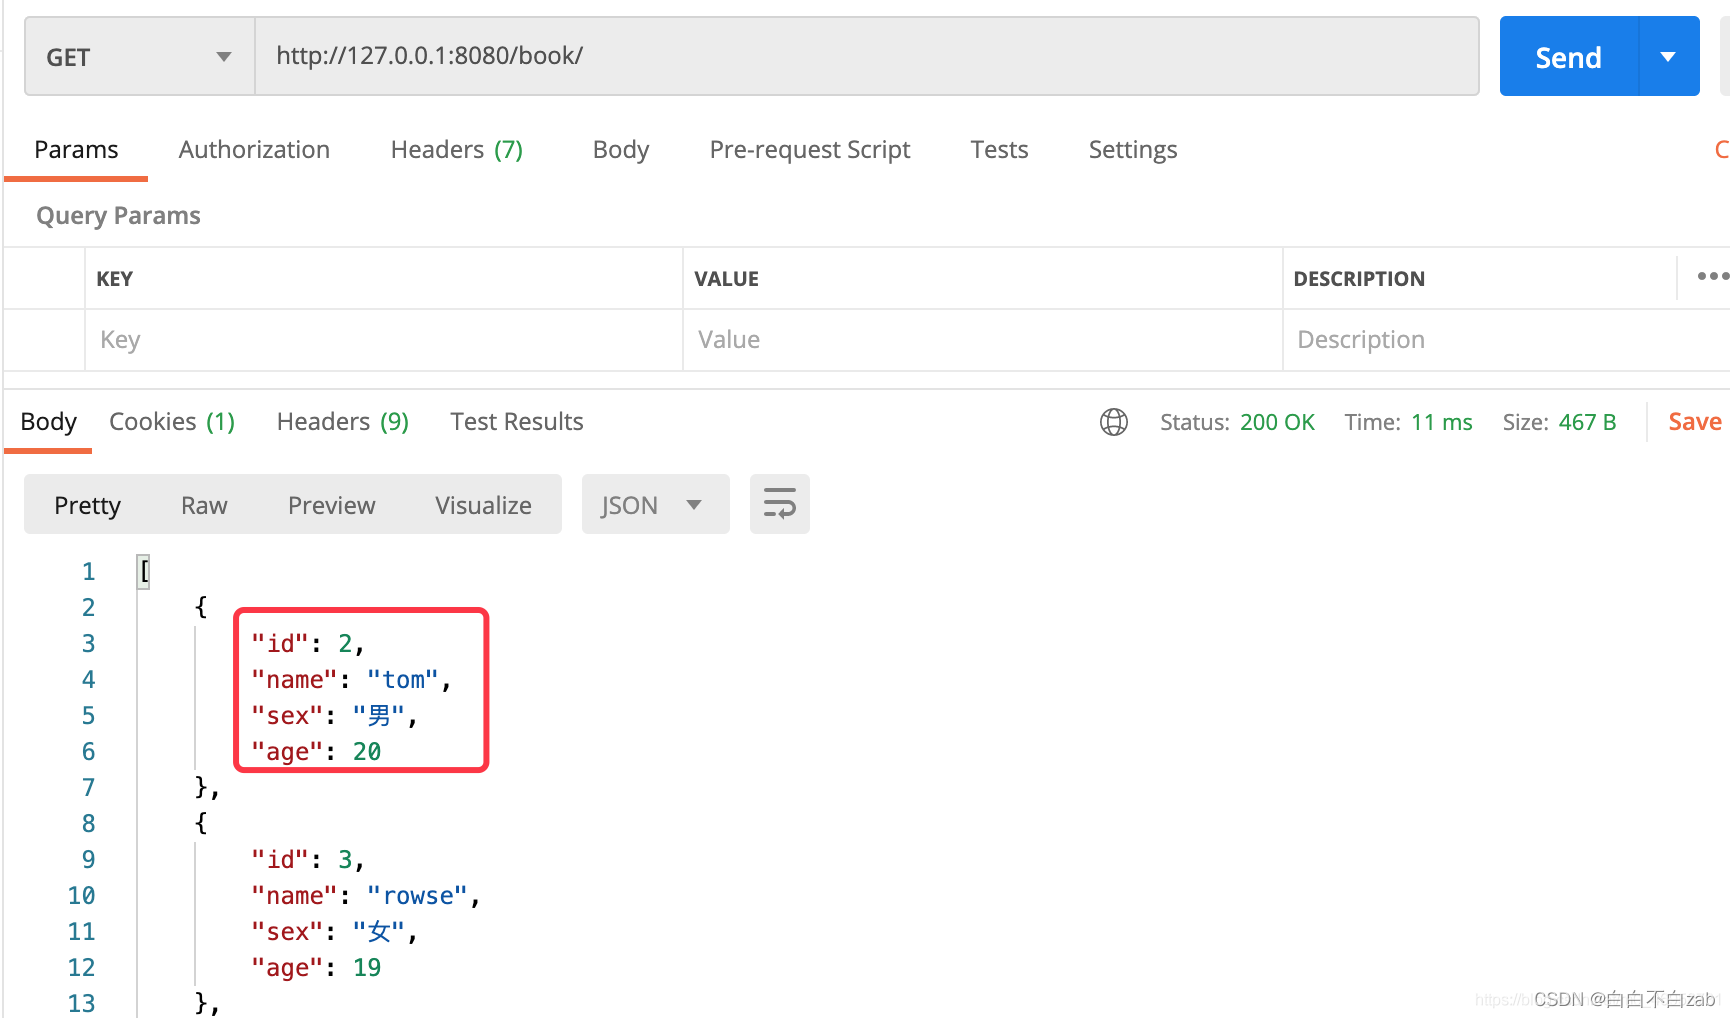This screenshot has width=1730, height=1018.
Task: Click the Send button
Action: (x=1570, y=57)
